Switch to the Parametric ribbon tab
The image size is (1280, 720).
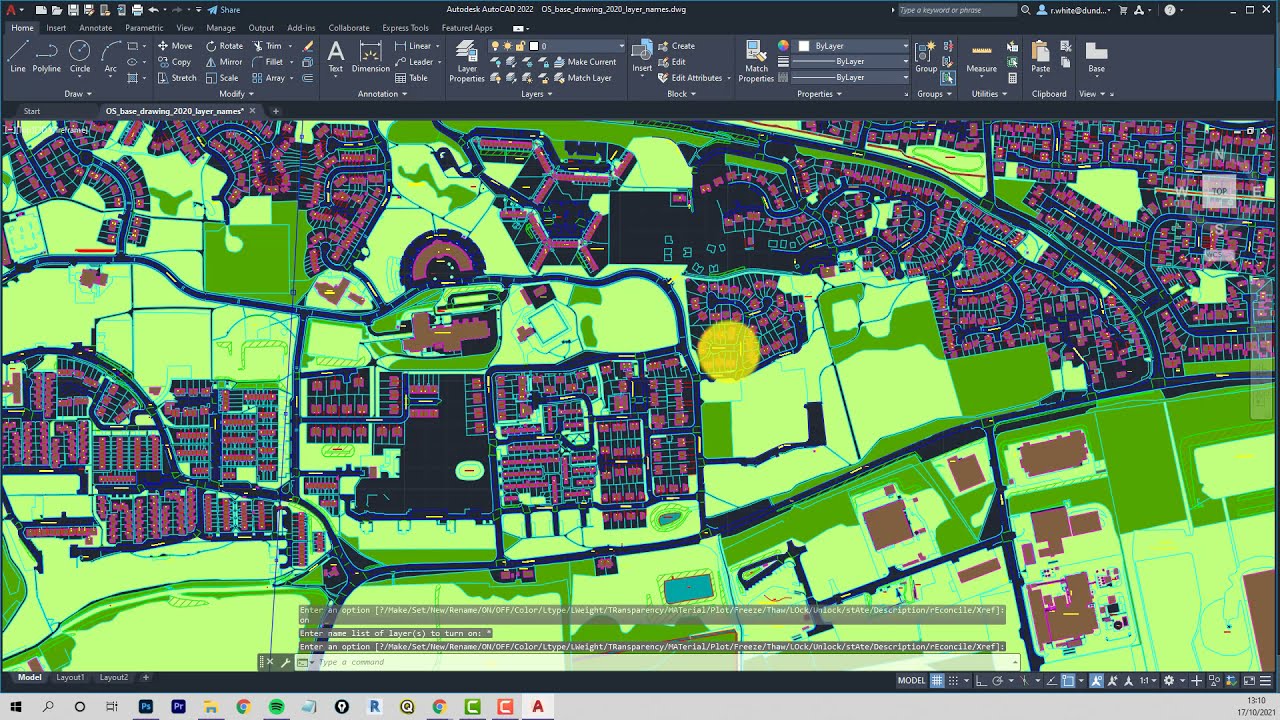[x=144, y=28]
